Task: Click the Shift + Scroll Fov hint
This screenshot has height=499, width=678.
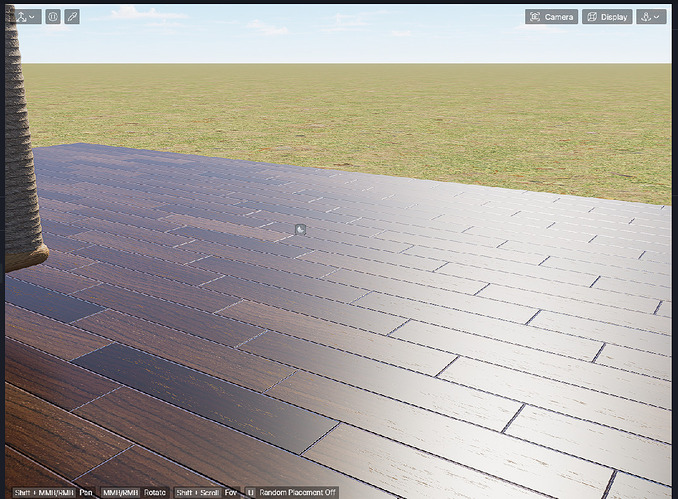Action: (207, 493)
